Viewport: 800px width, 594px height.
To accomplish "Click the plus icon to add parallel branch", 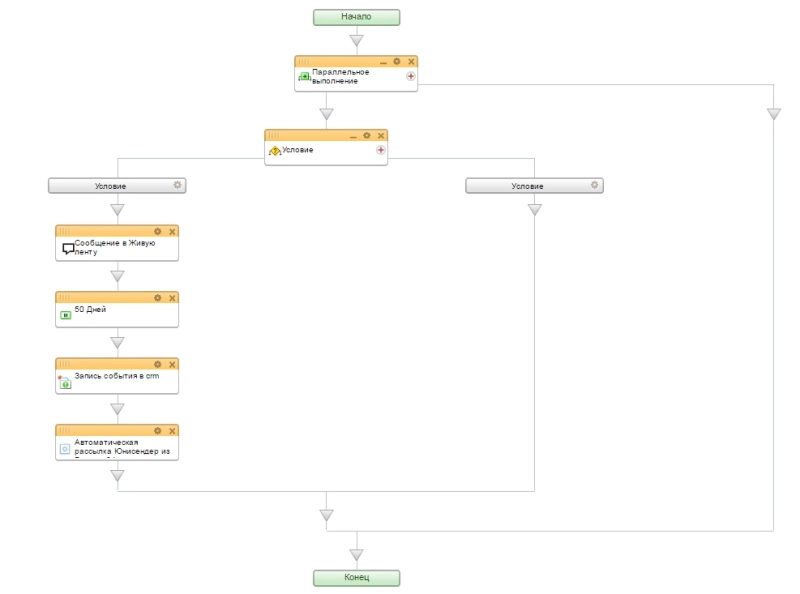I will coord(410,76).
